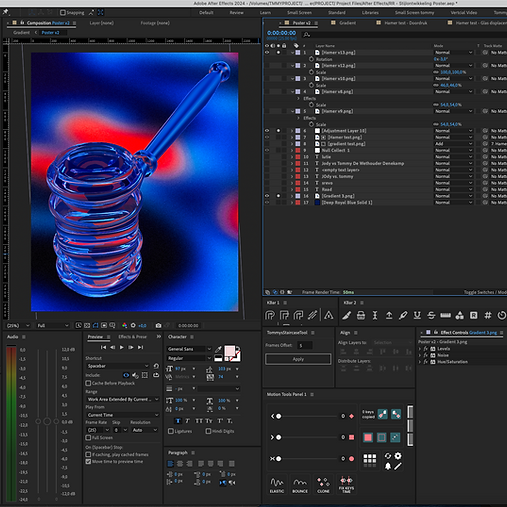The image size is (507, 507).
Task: Click the timeline current timecode 0:00:00:00
Action: coord(281,33)
